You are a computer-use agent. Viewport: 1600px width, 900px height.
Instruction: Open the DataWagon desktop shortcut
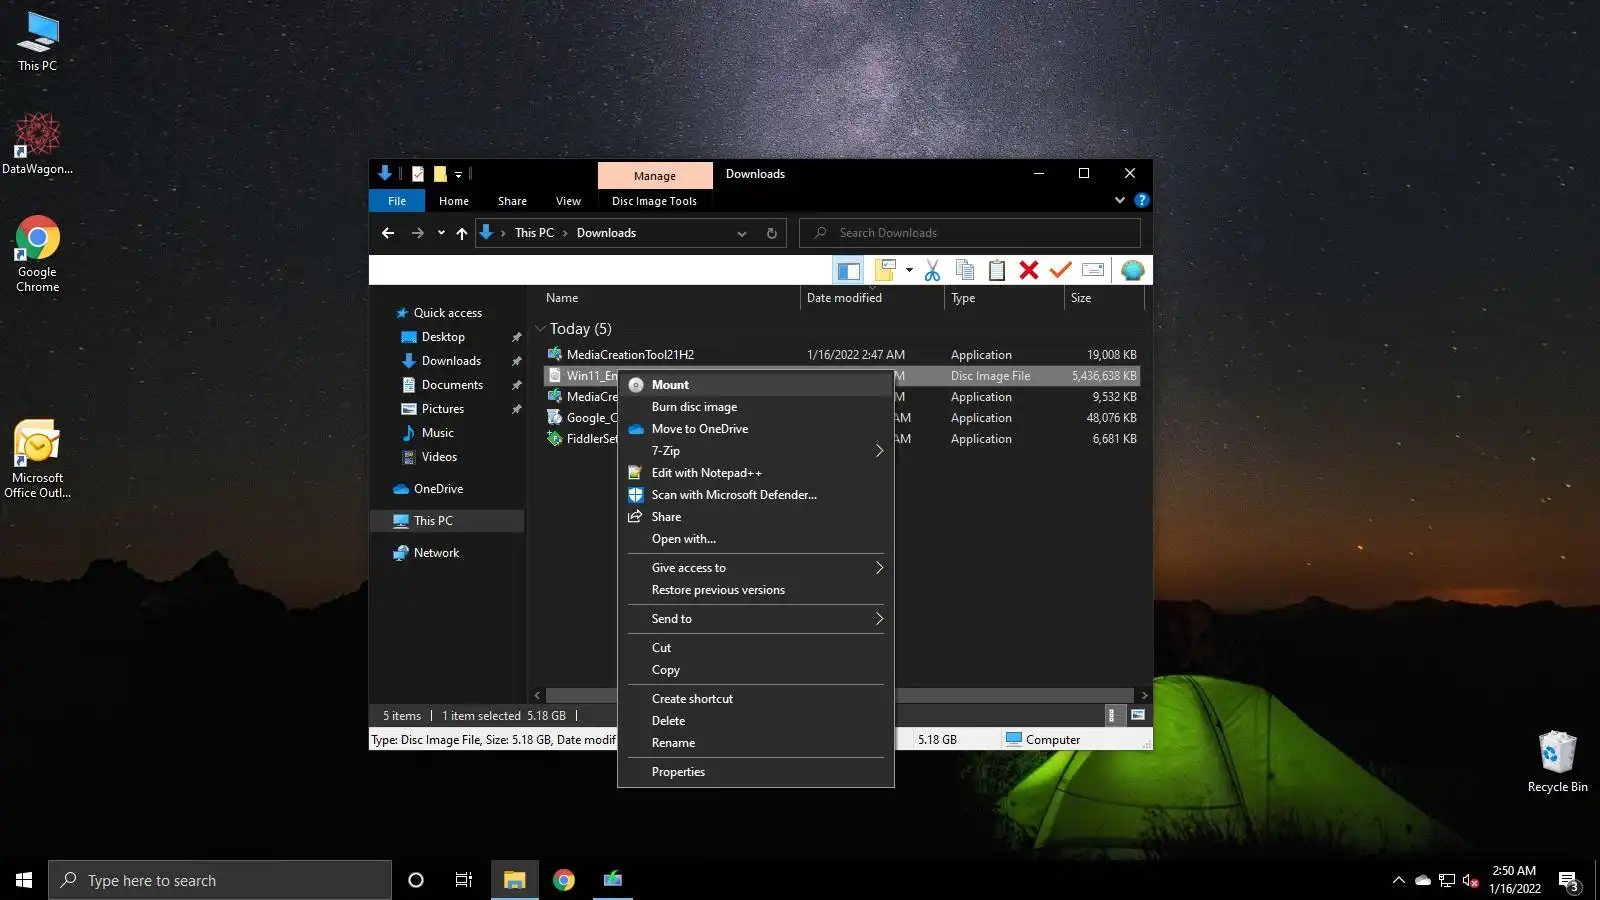coord(38,144)
